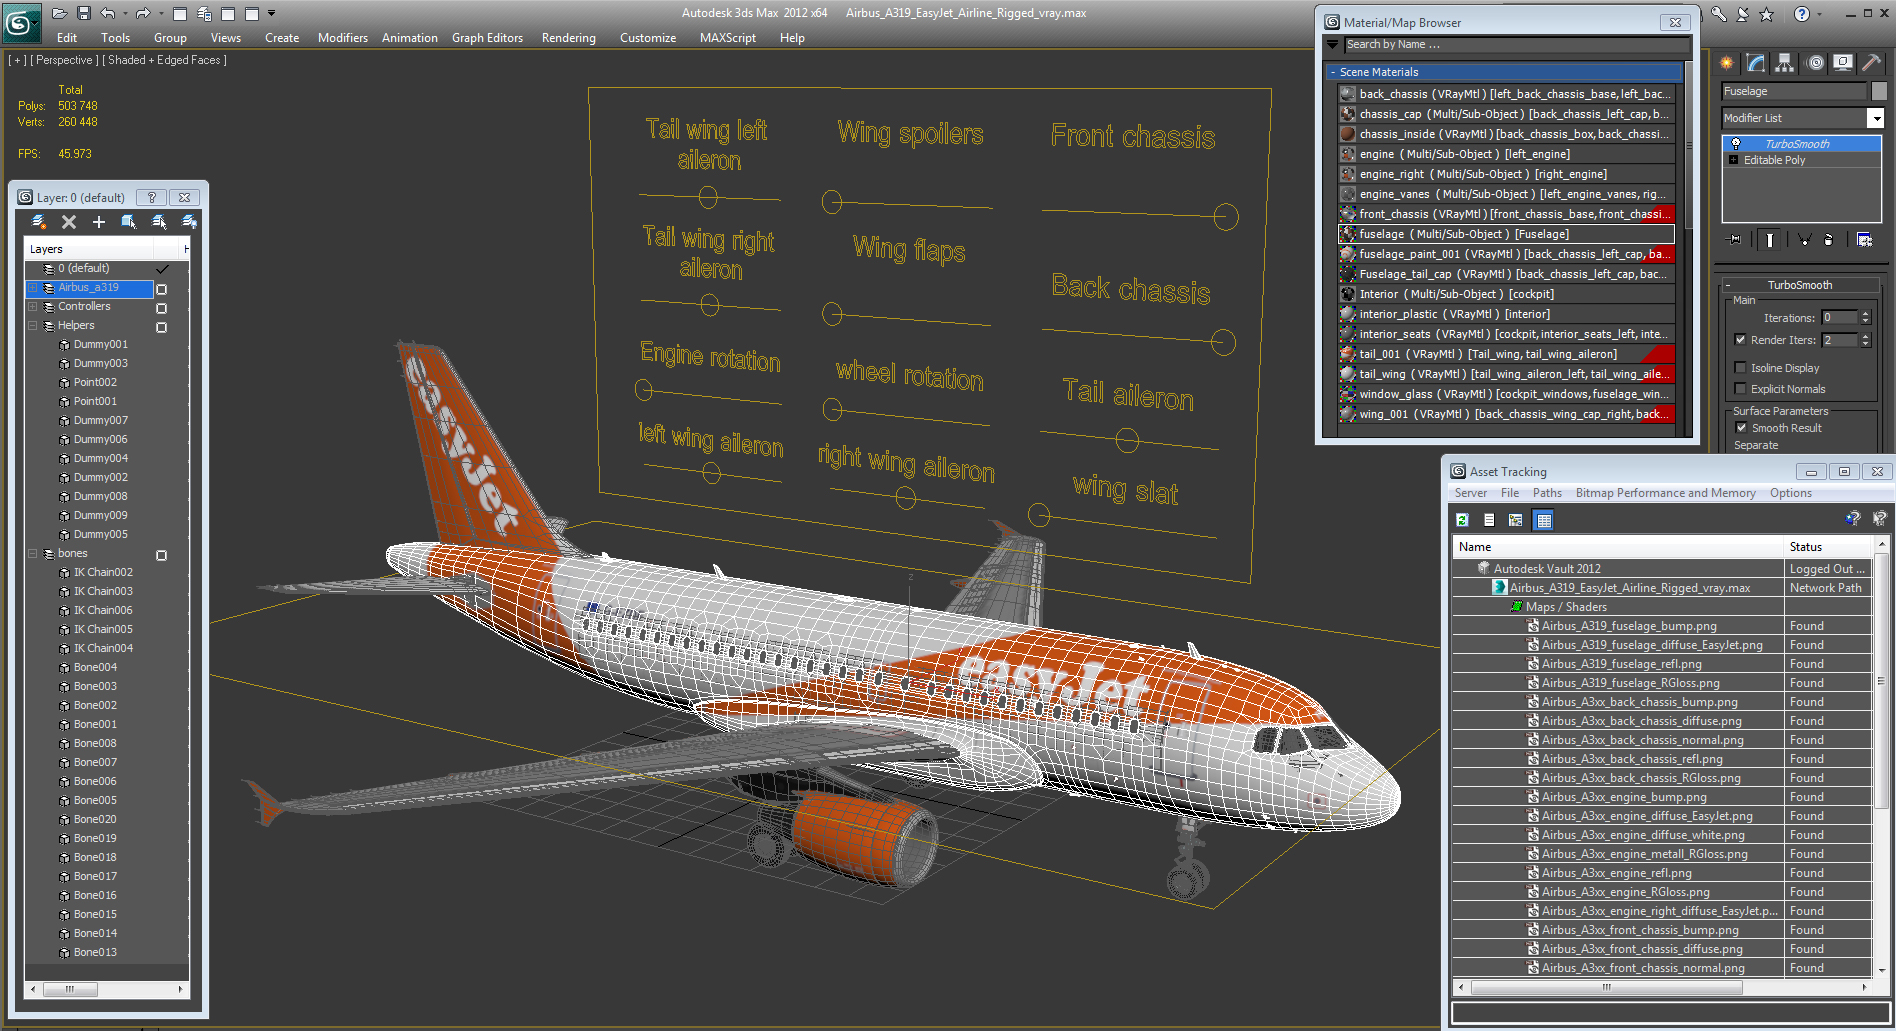Viewport: 1896px width, 1031px height.
Task: Enable Explicit Normals checkbox
Action: click(x=1740, y=389)
